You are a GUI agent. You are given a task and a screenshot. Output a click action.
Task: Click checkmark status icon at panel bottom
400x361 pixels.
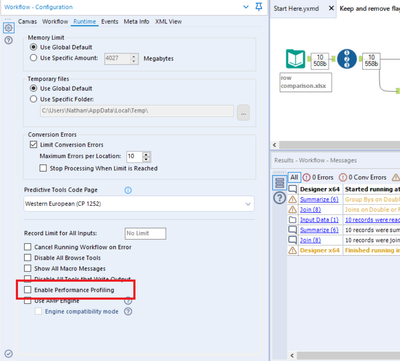[9, 354]
